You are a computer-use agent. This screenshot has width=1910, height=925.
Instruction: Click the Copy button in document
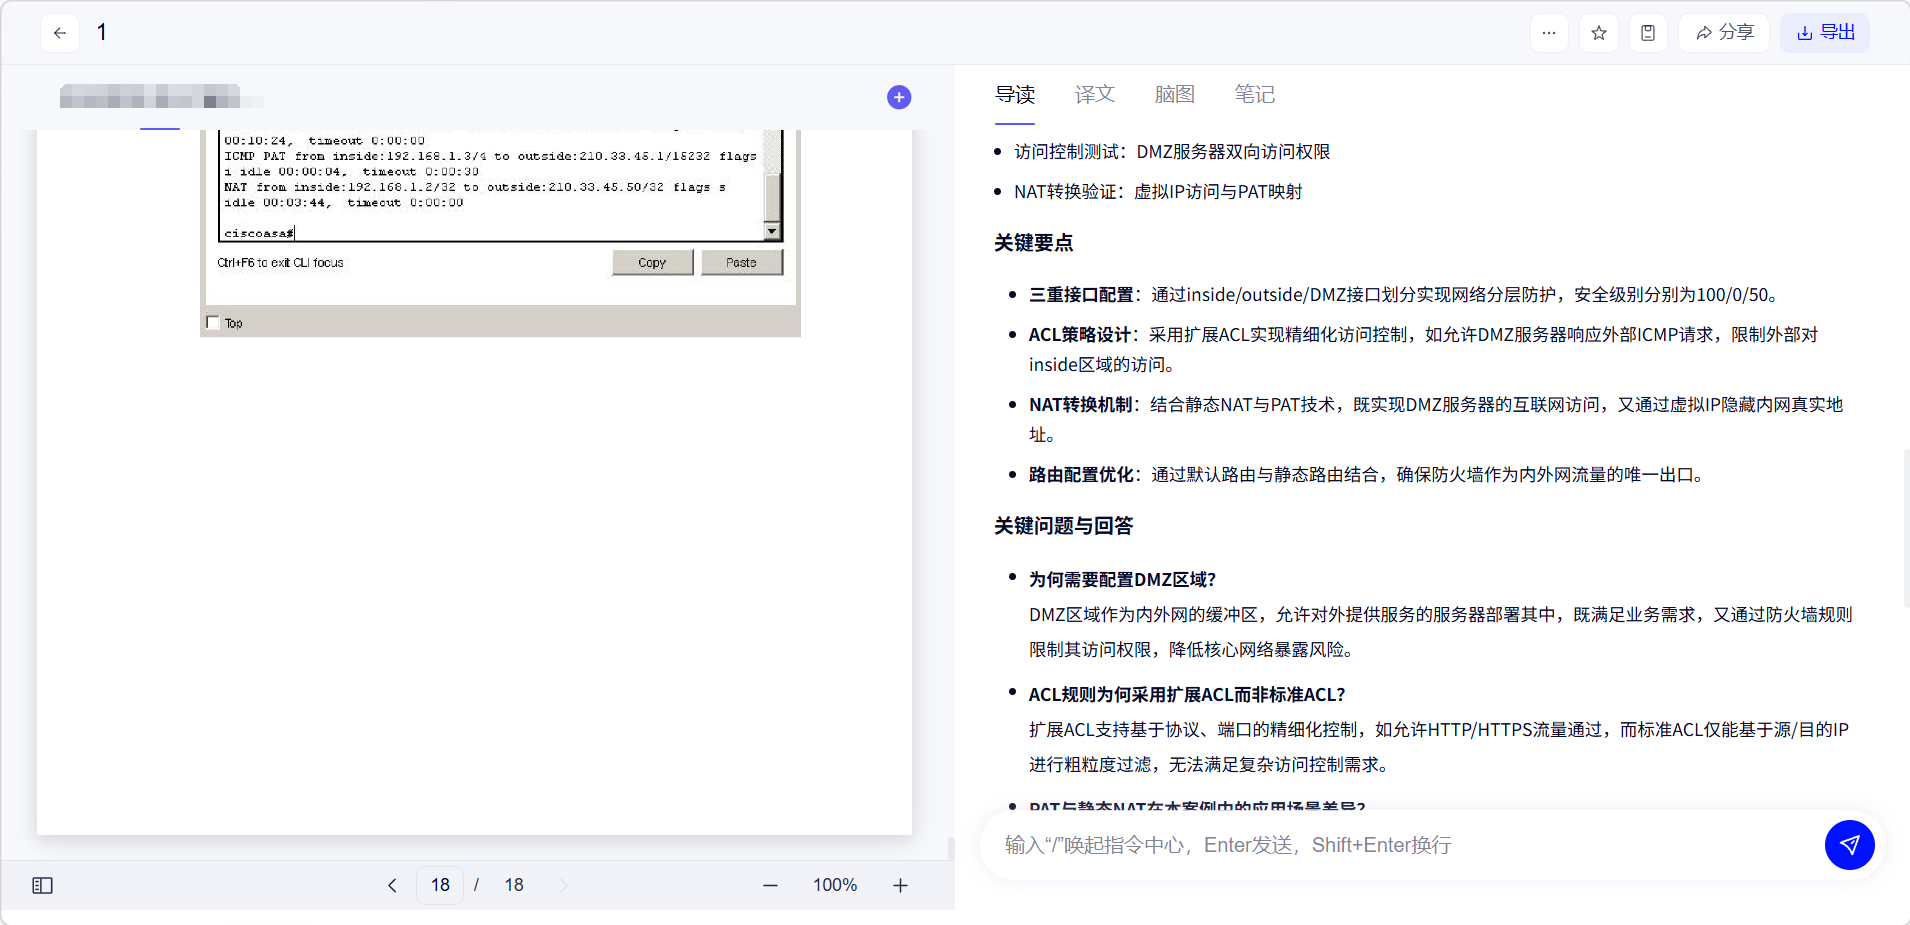point(652,262)
